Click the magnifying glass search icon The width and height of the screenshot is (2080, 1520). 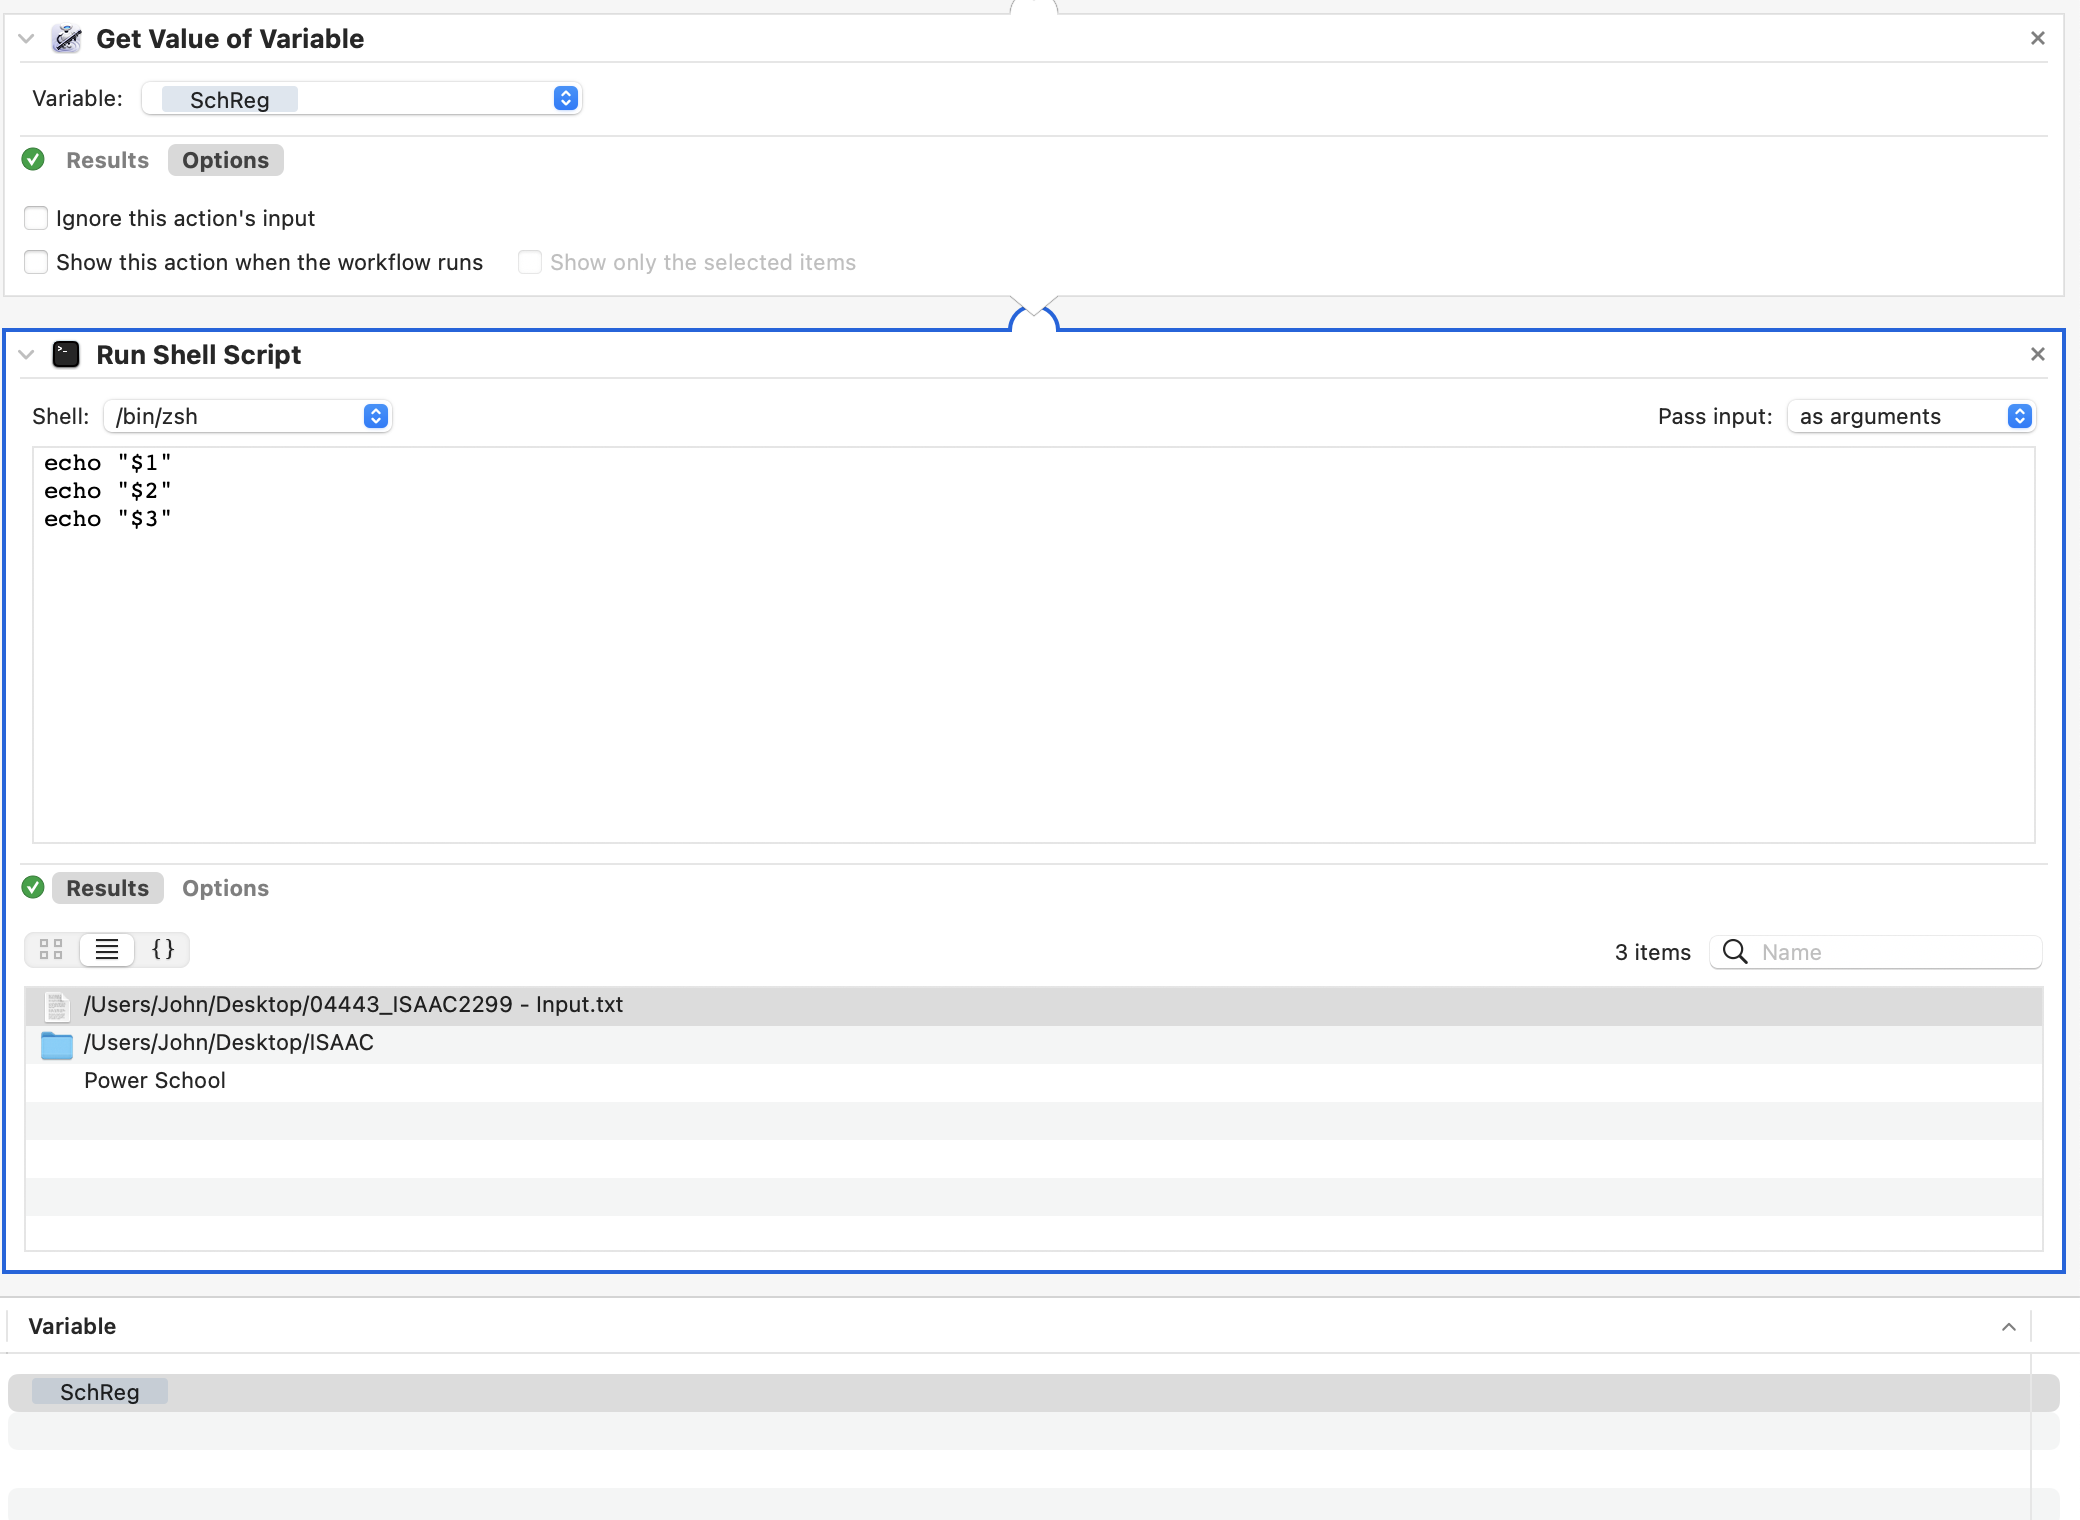coord(1735,952)
